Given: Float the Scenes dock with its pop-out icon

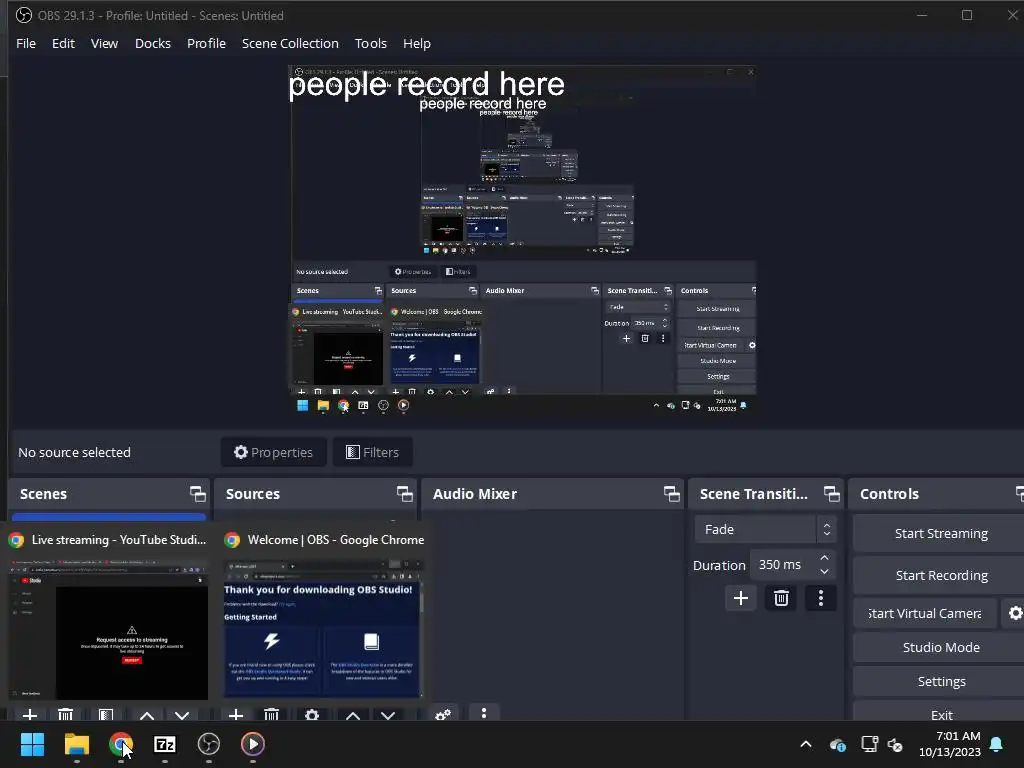Looking at the screenshot, I should pyautogui.click(x=197, y=494).
